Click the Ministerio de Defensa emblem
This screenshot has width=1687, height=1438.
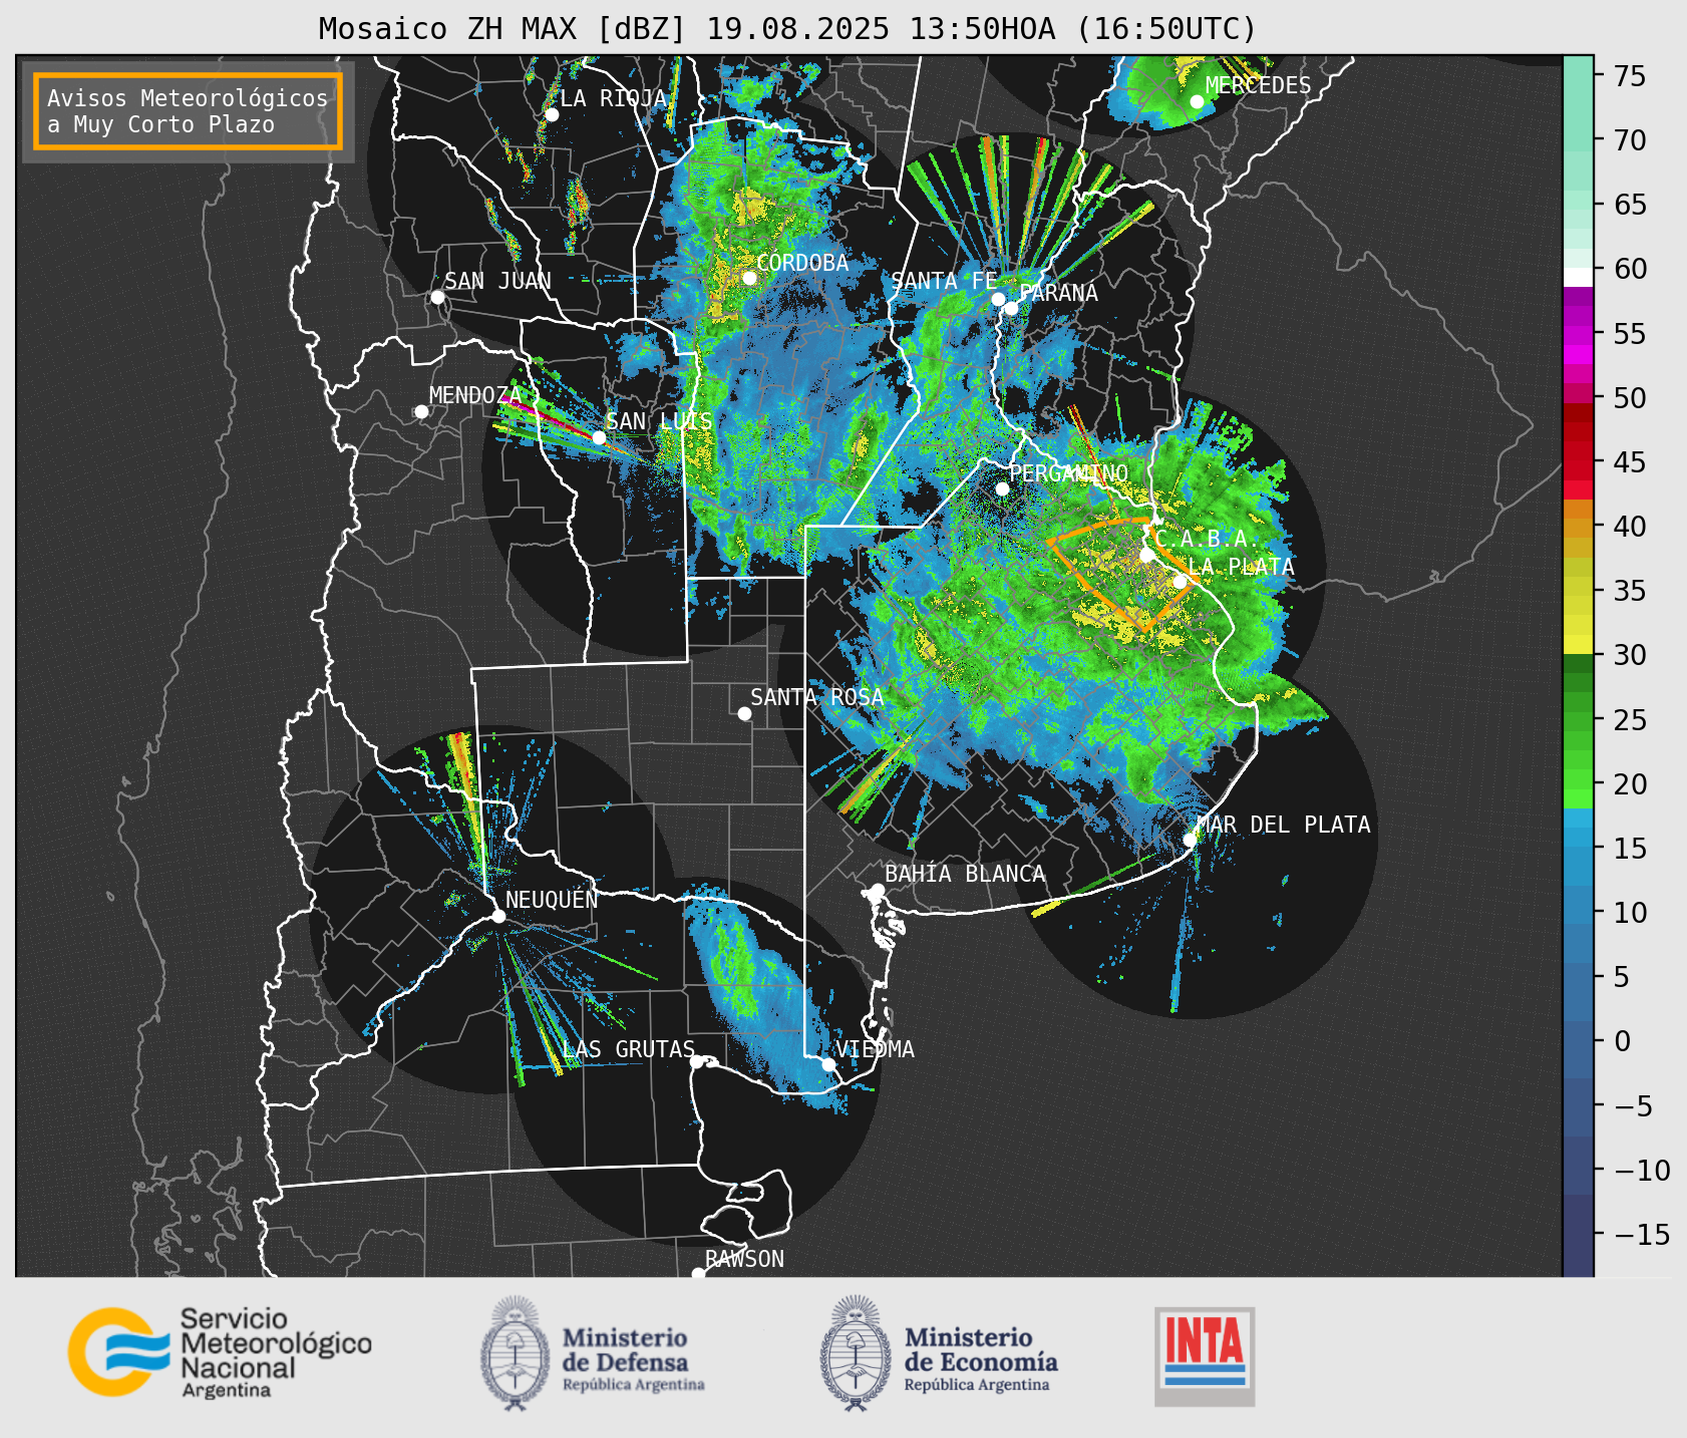coord(516,1353)
